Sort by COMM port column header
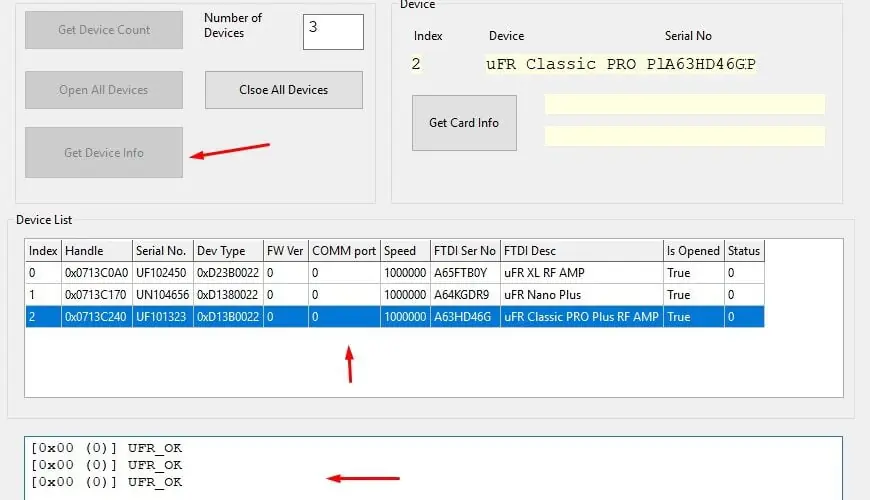 click(343, 251)
